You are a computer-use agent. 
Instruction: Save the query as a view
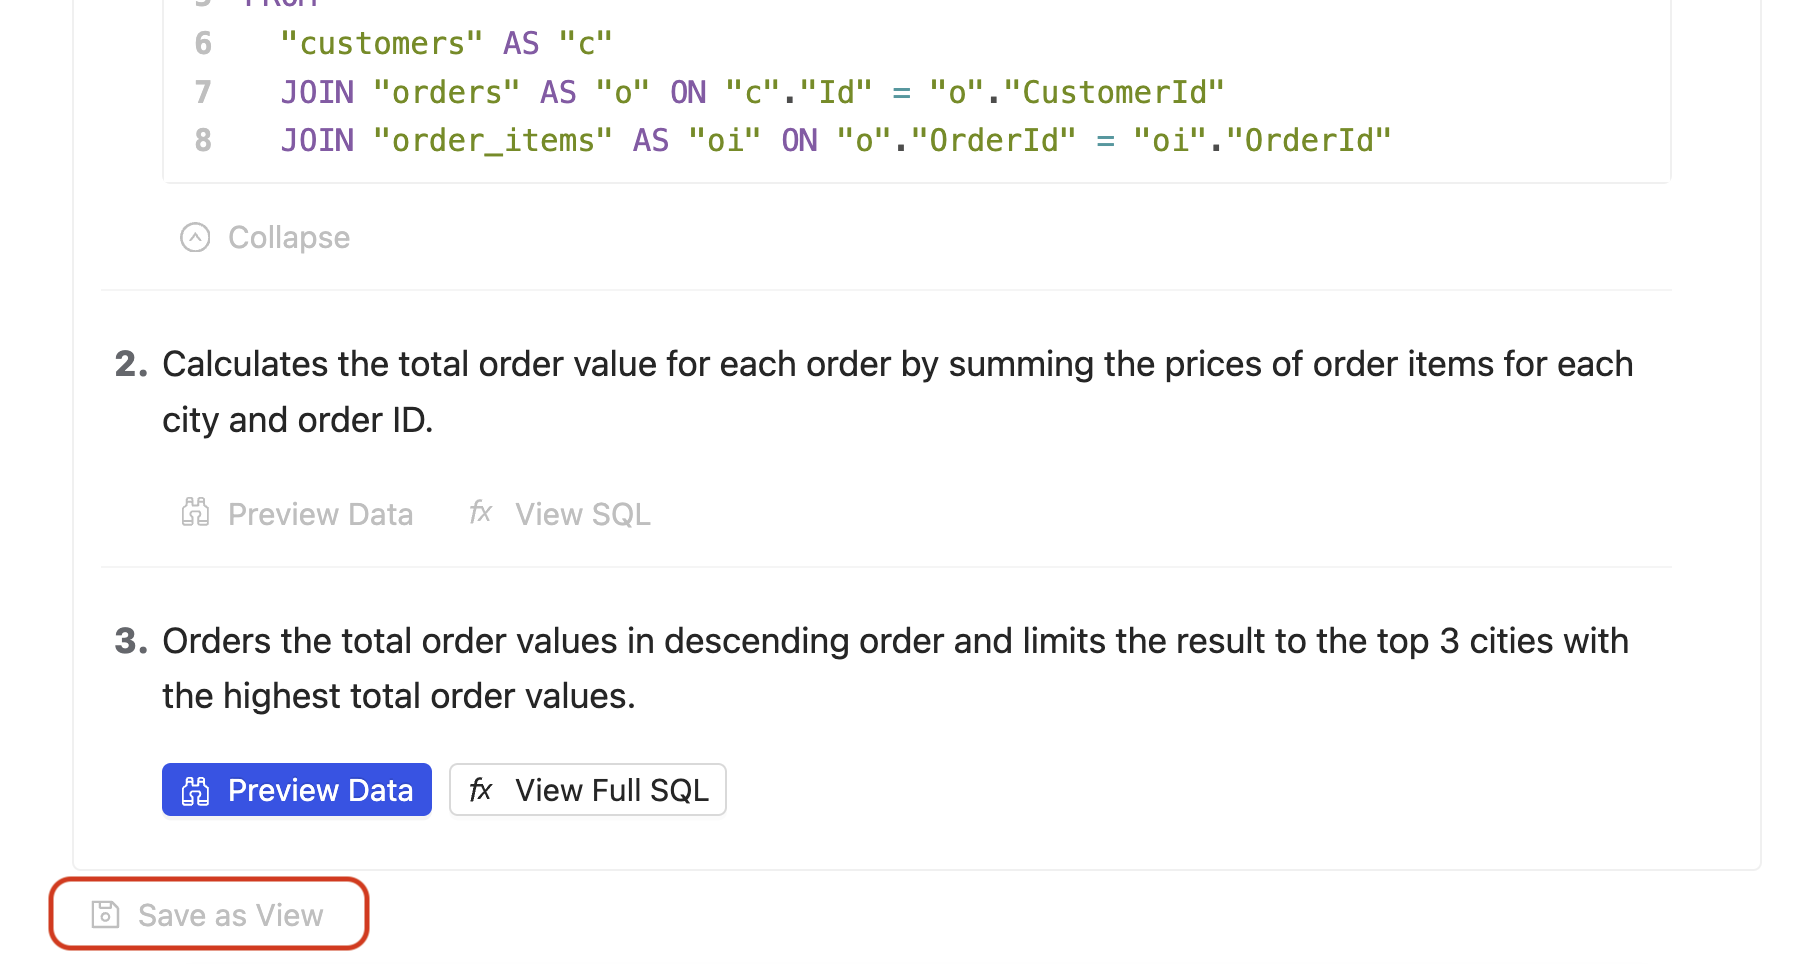click(209, 914)
